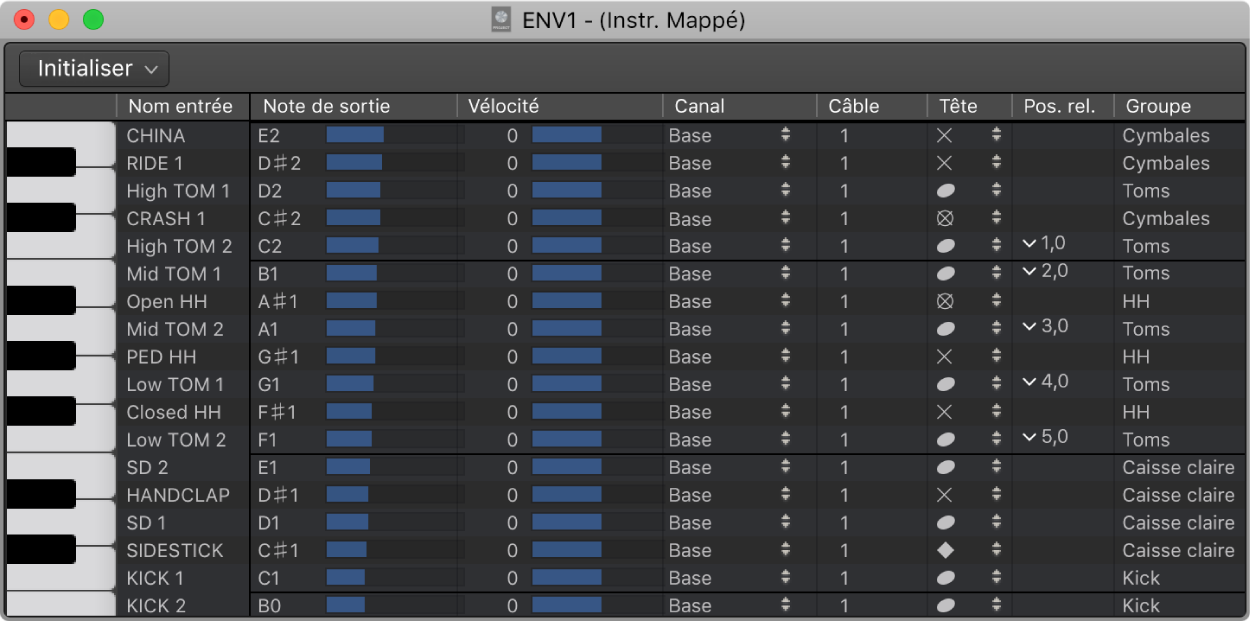Select the circled-cross head icon for Open HH
The image size is (1250, 622).
[x=944, y=302]
